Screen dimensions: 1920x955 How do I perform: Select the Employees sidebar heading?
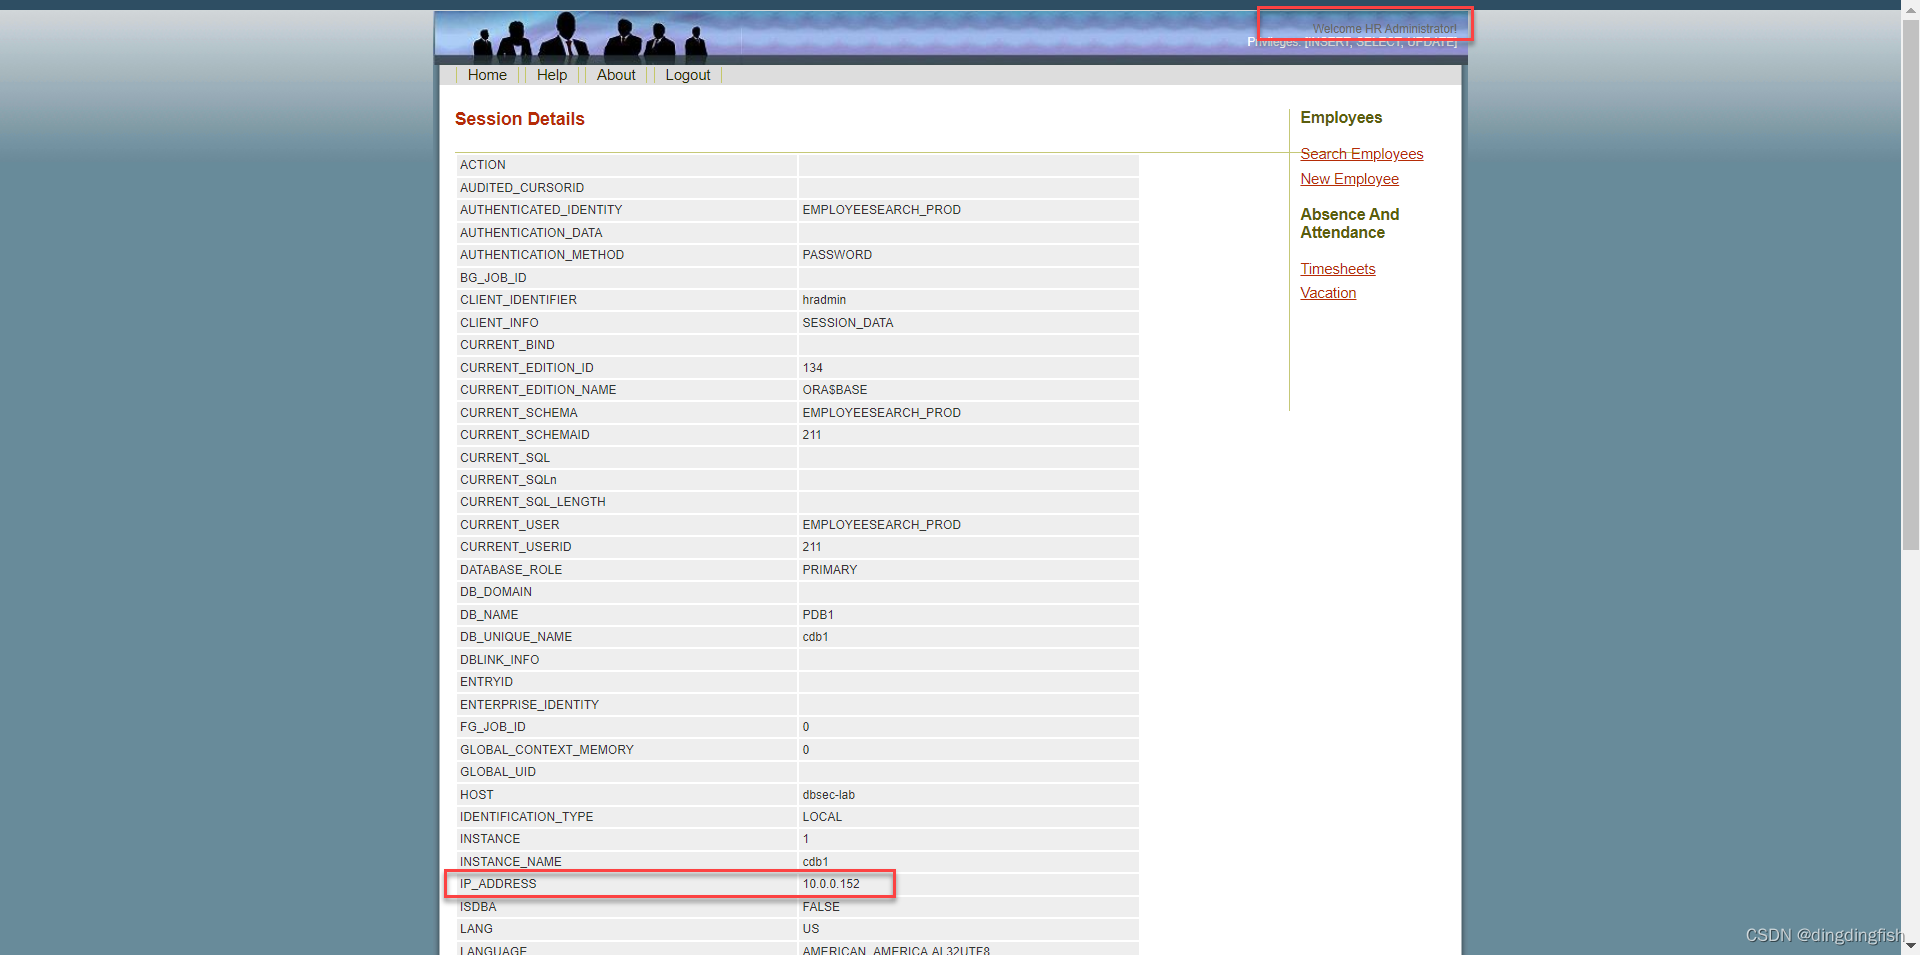point(1341,118)
